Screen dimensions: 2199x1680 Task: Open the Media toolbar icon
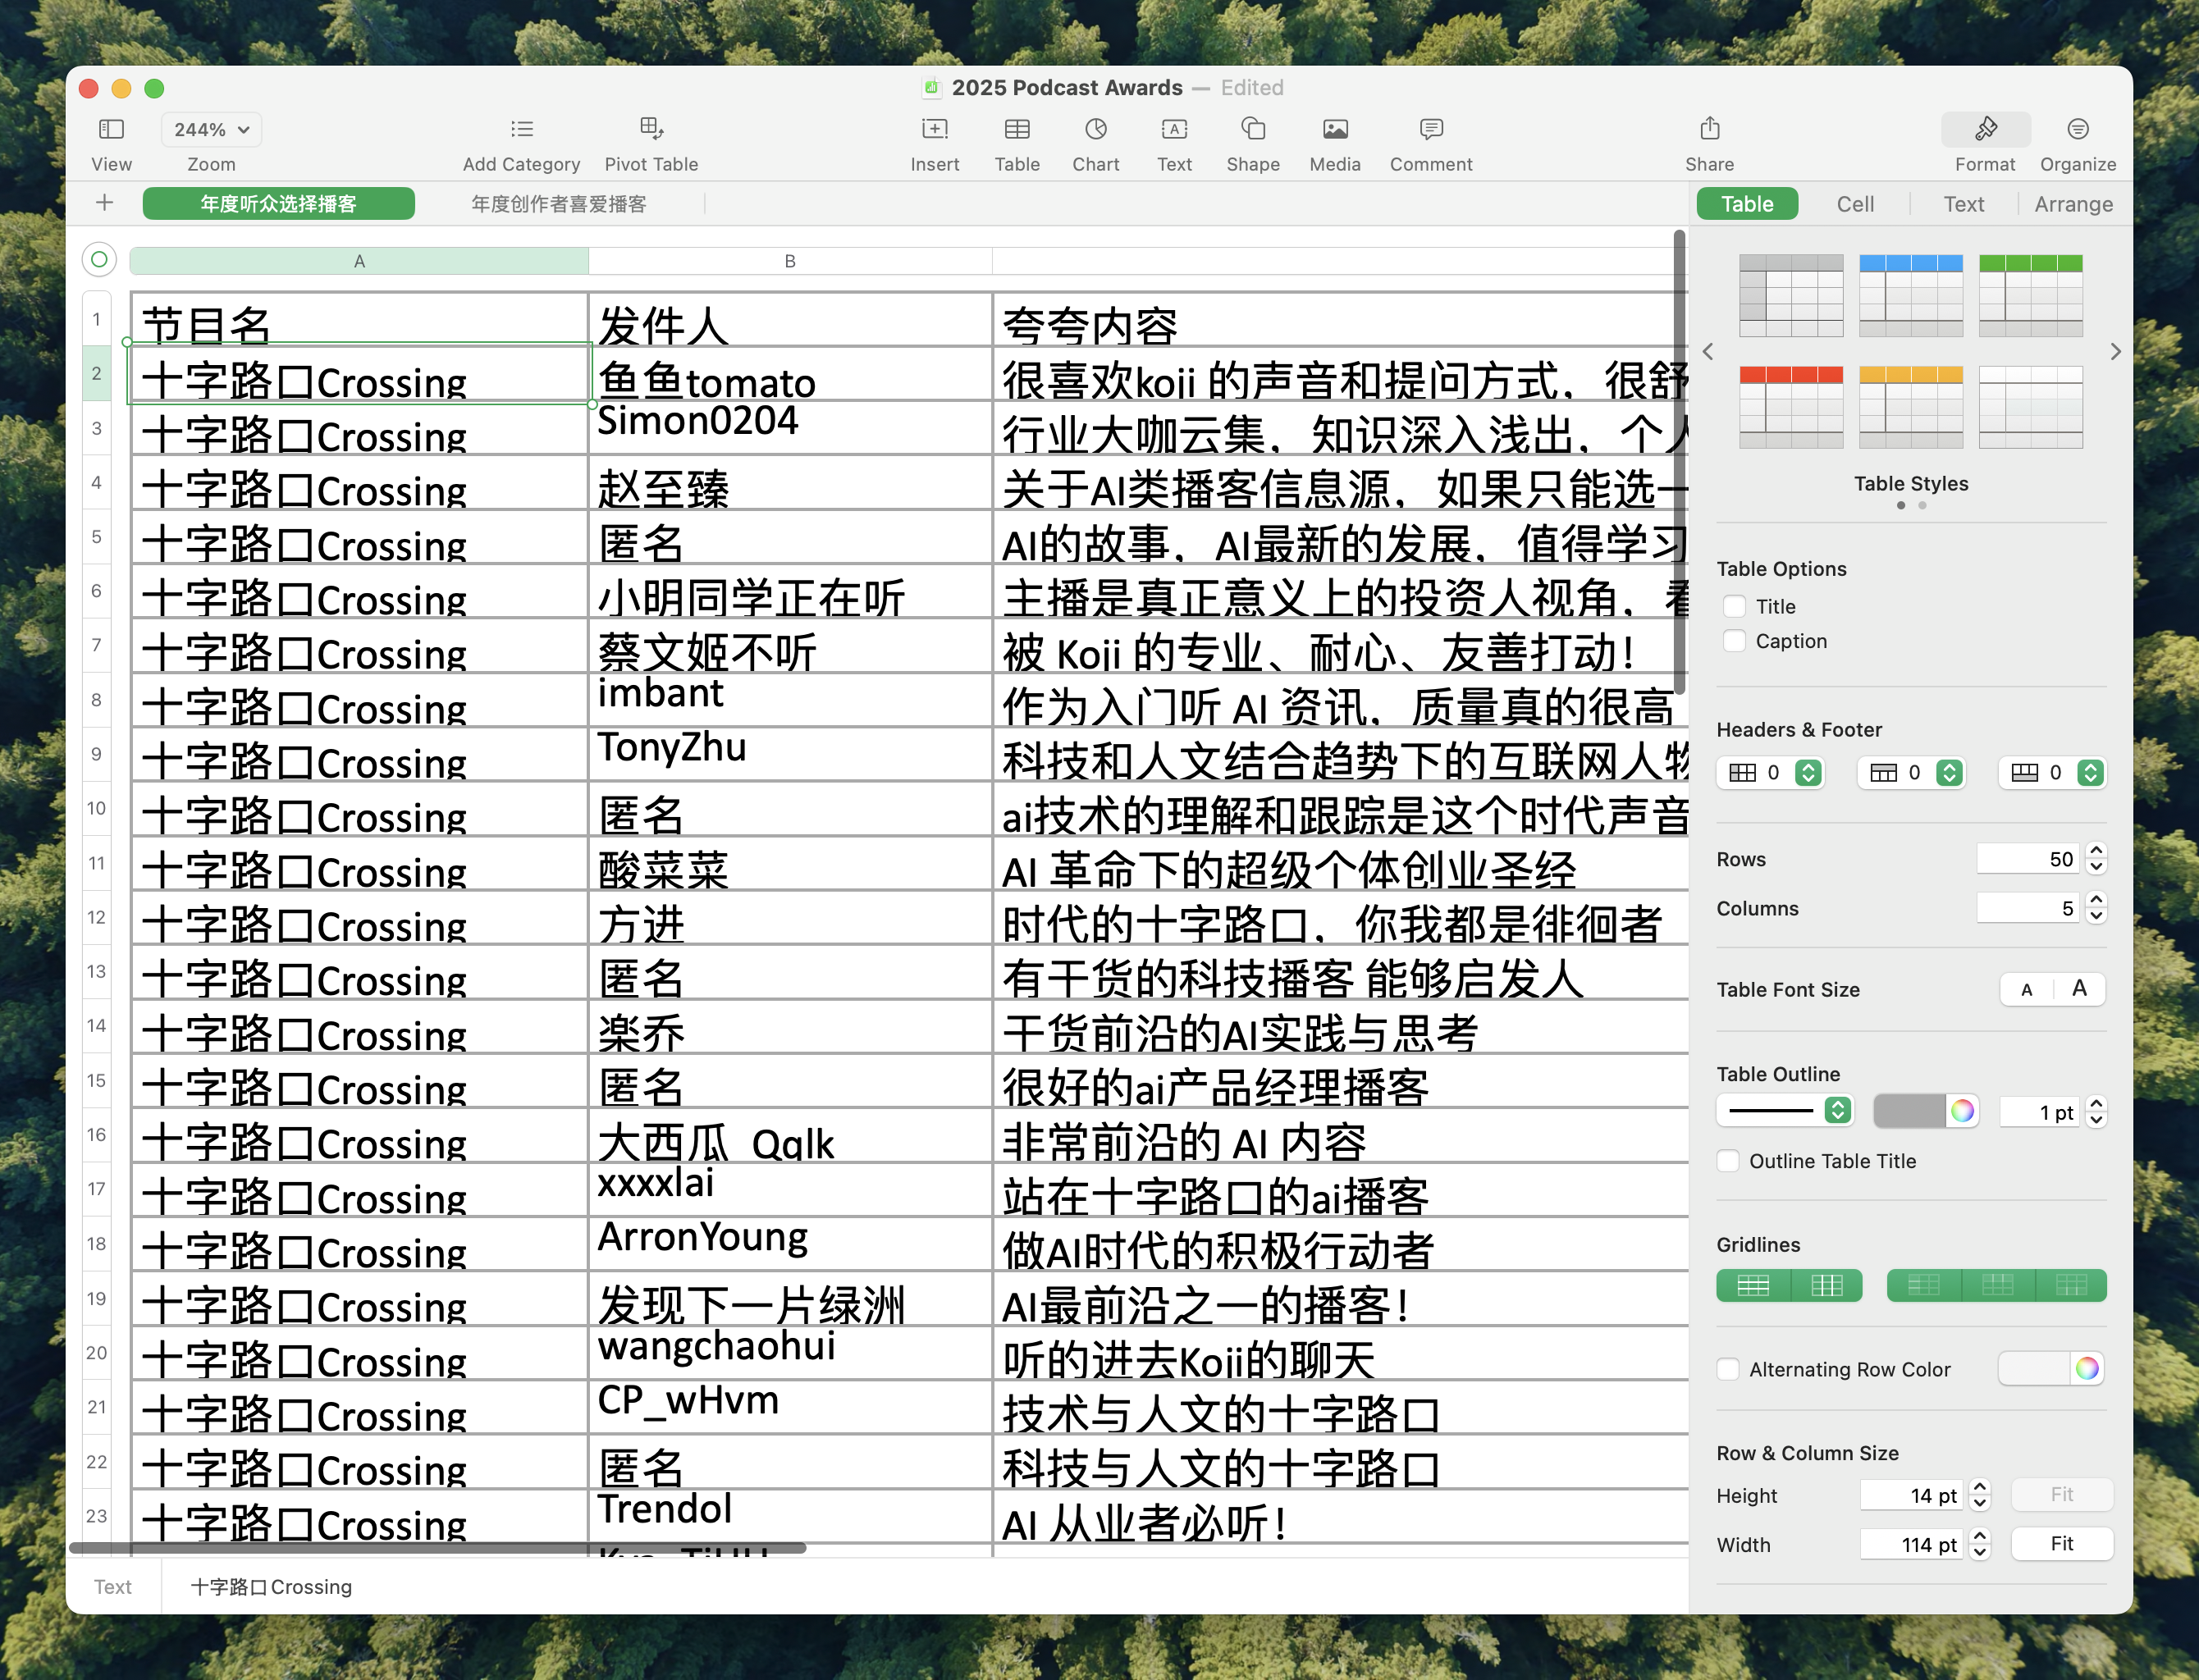click(x=1334, y=129)
